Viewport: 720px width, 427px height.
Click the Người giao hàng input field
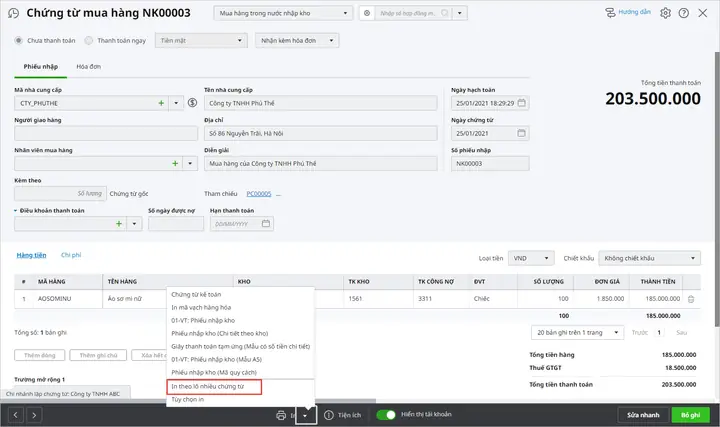click(106, 133)
